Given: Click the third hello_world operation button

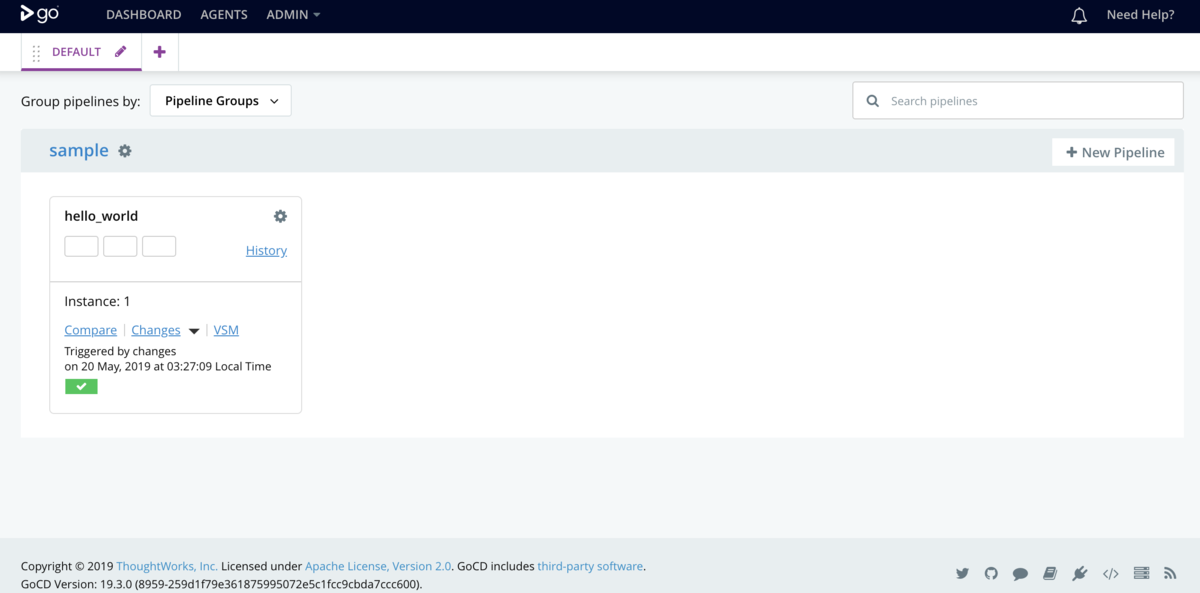Looking at the screenshot, I should point(159,246).
